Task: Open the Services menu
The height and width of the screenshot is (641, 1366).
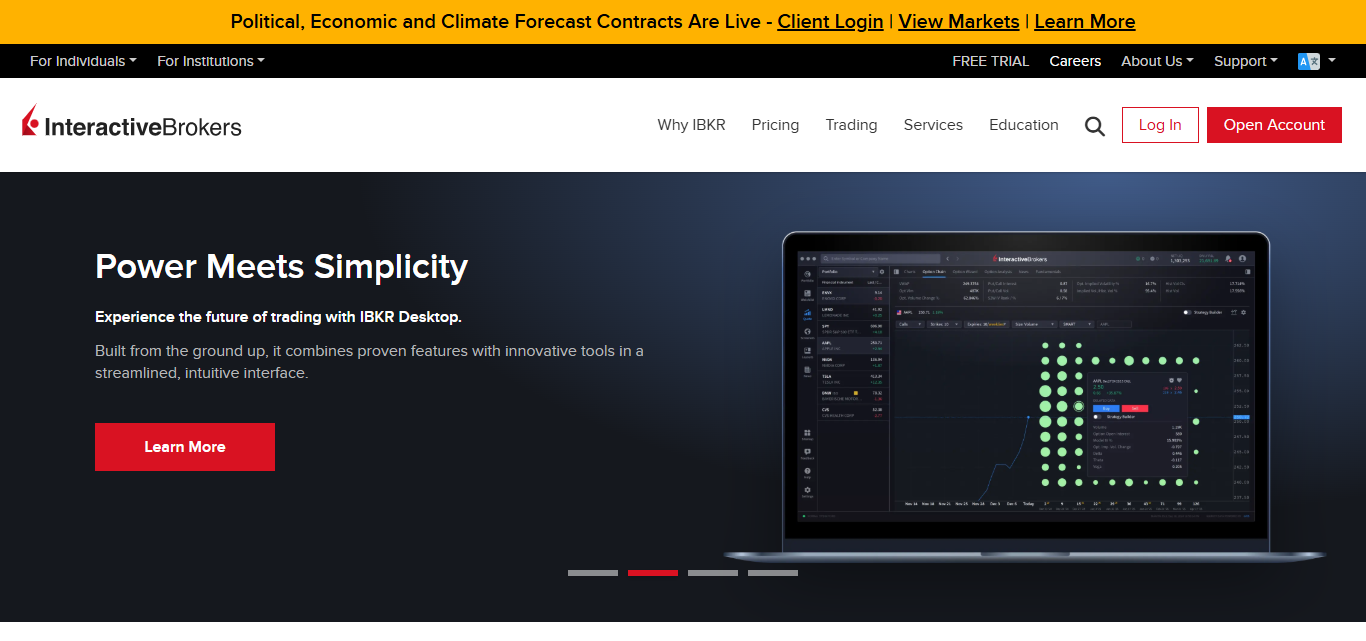Action: pos(933,125)
